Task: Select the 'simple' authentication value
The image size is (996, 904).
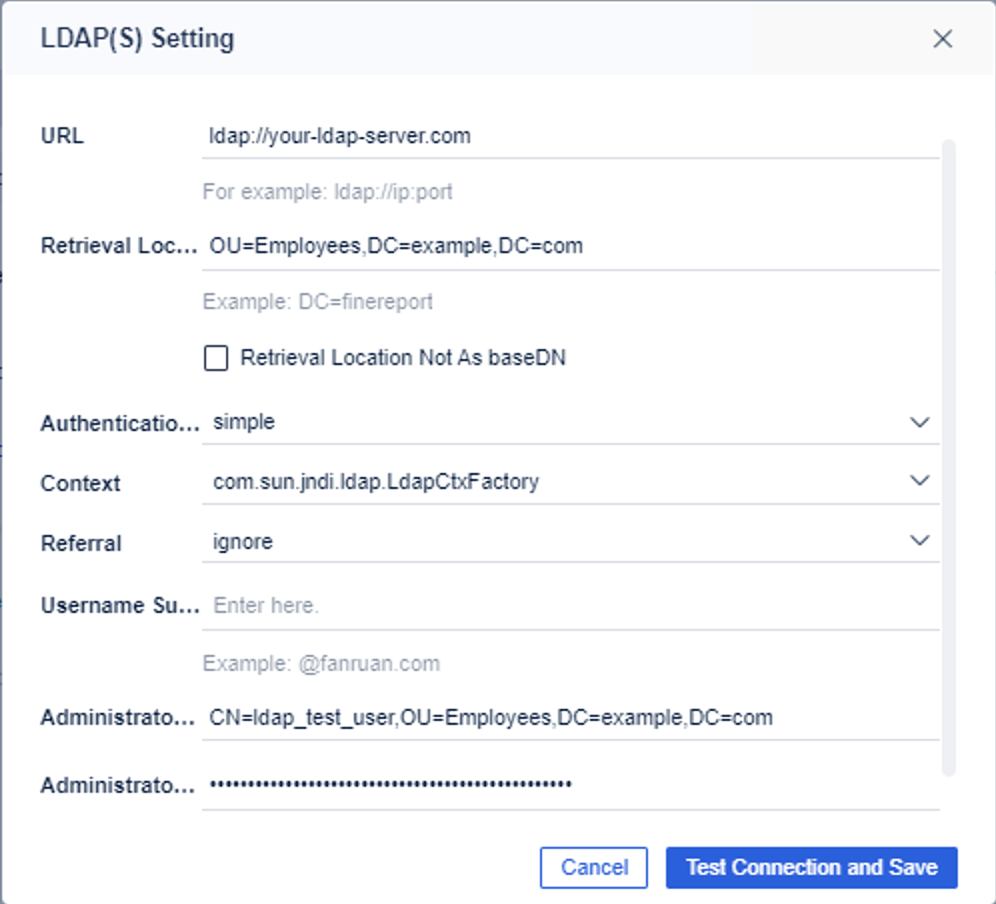Action: 244,422
